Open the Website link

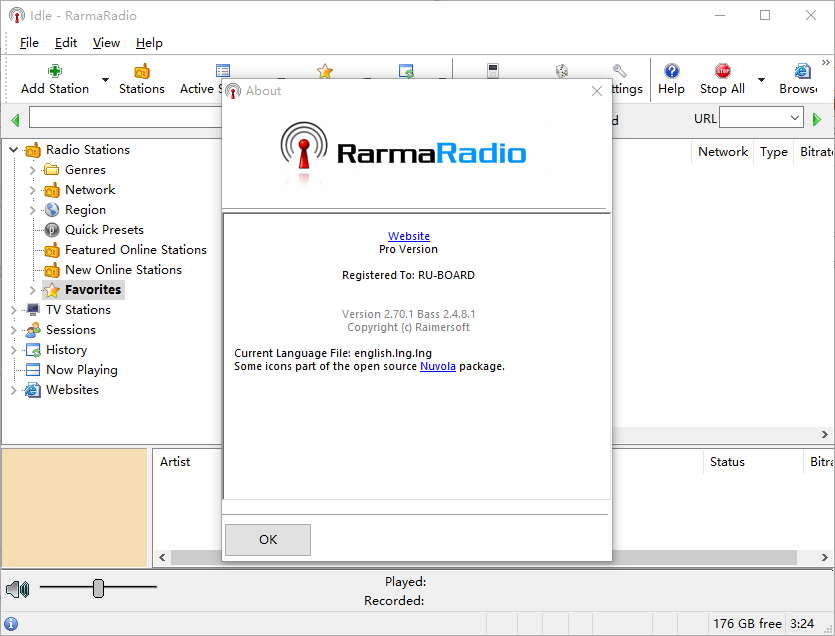408,237
